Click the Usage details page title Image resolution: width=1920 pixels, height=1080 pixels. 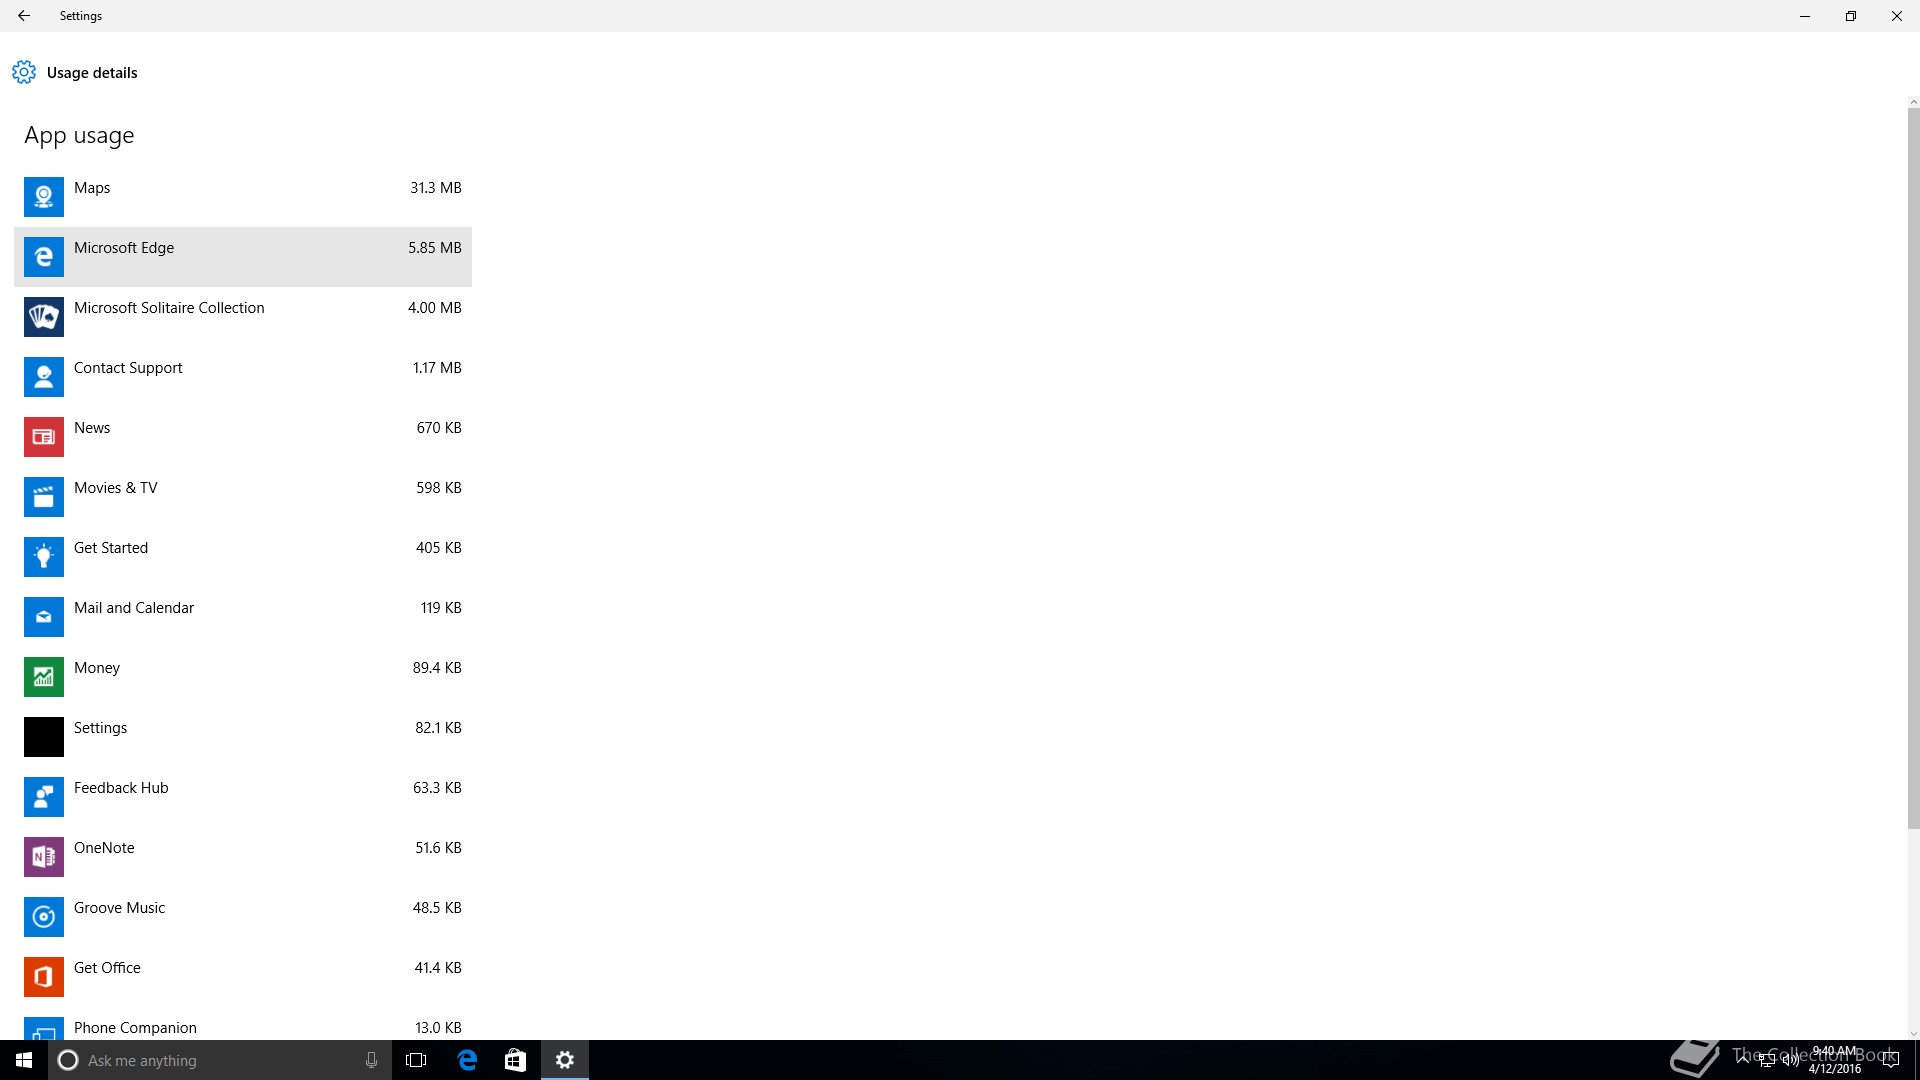point(92,73)
